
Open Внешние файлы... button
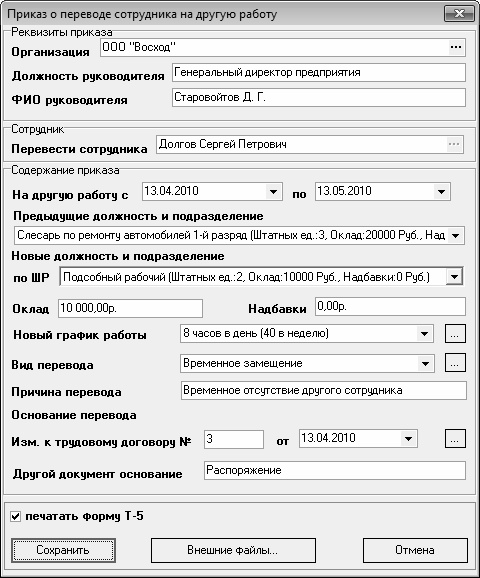point(233,550)
